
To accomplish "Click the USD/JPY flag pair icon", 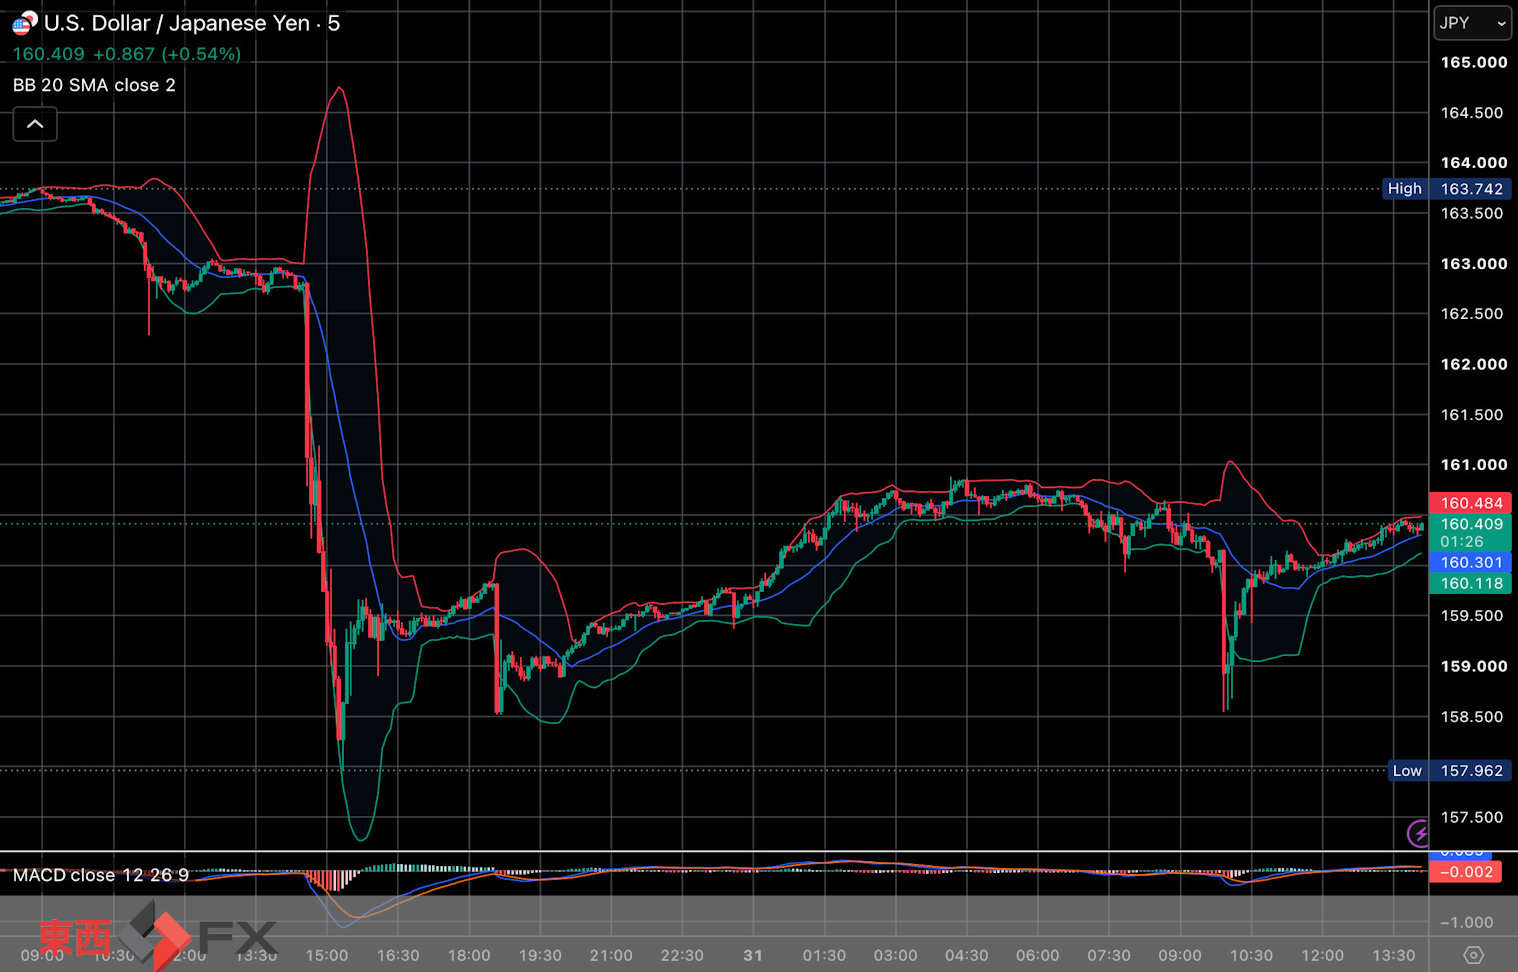I will 24,22.
